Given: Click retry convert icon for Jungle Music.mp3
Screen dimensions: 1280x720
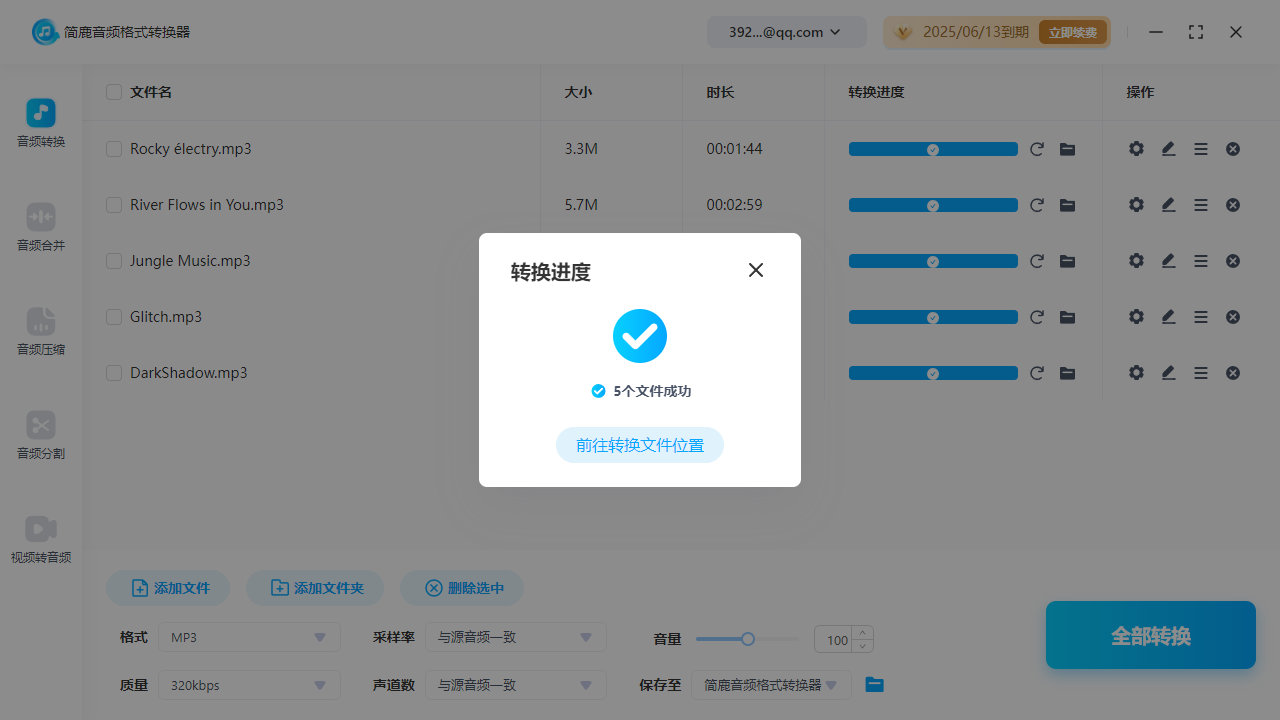Looking at the screenshot, I should coord(1037,261).
